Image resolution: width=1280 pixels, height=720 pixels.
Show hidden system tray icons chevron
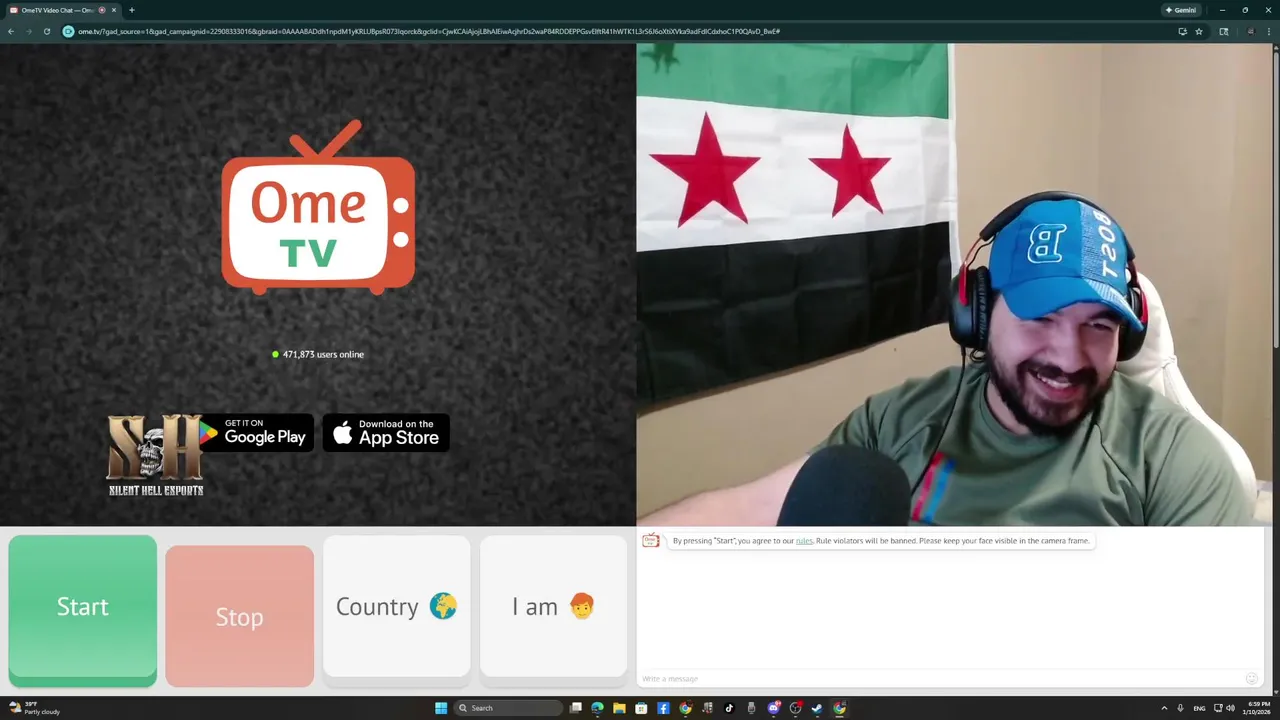tap(1164, 708)
